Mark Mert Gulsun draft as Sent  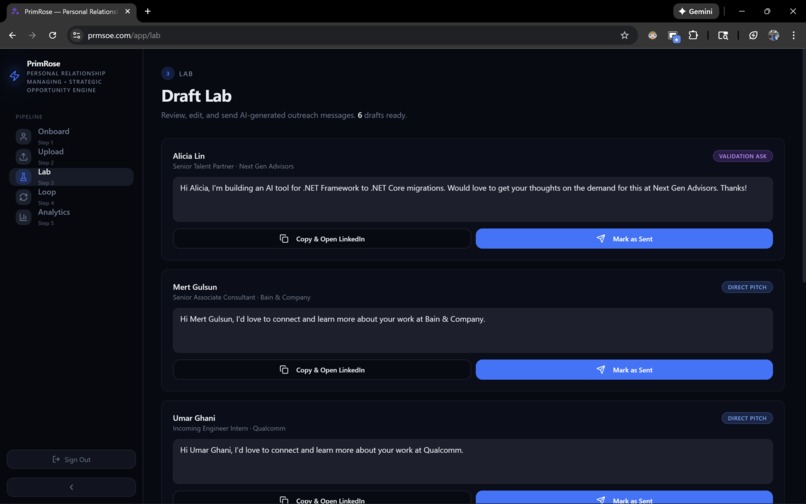(624, 370)
